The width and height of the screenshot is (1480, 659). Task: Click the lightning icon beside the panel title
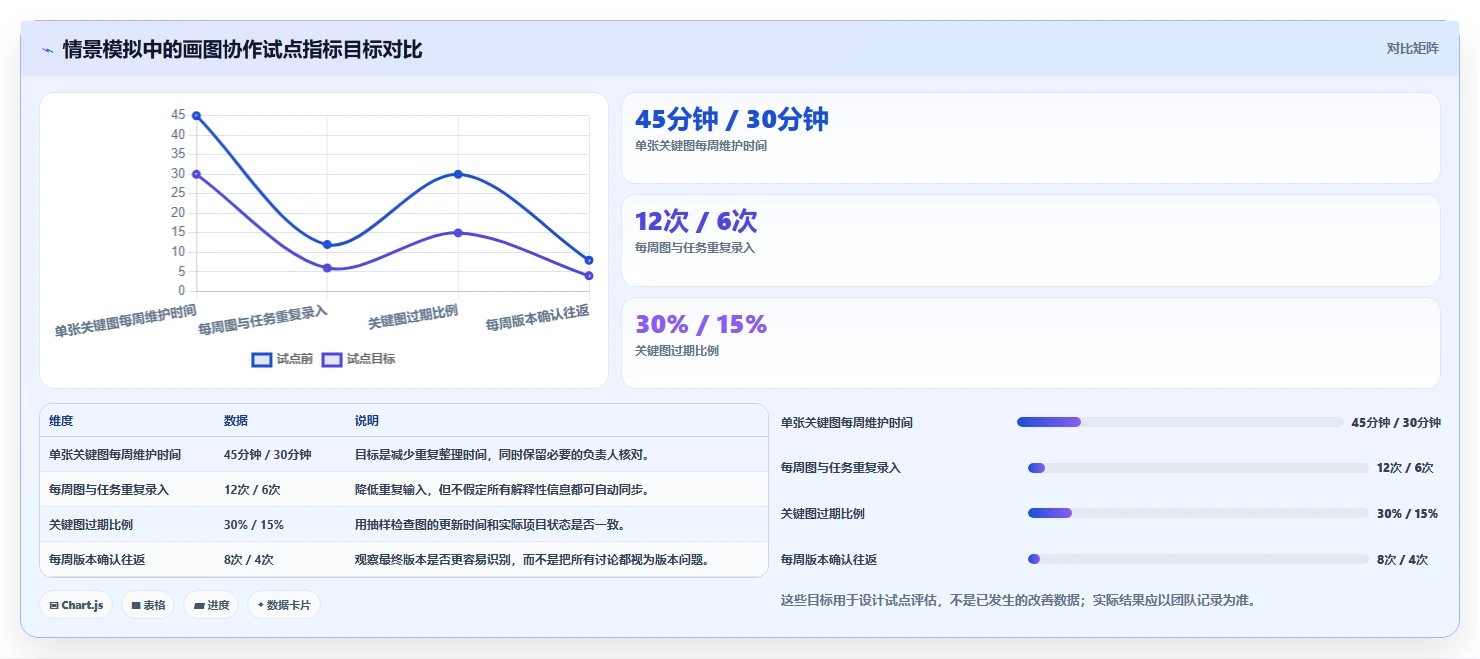click(47, 50)
